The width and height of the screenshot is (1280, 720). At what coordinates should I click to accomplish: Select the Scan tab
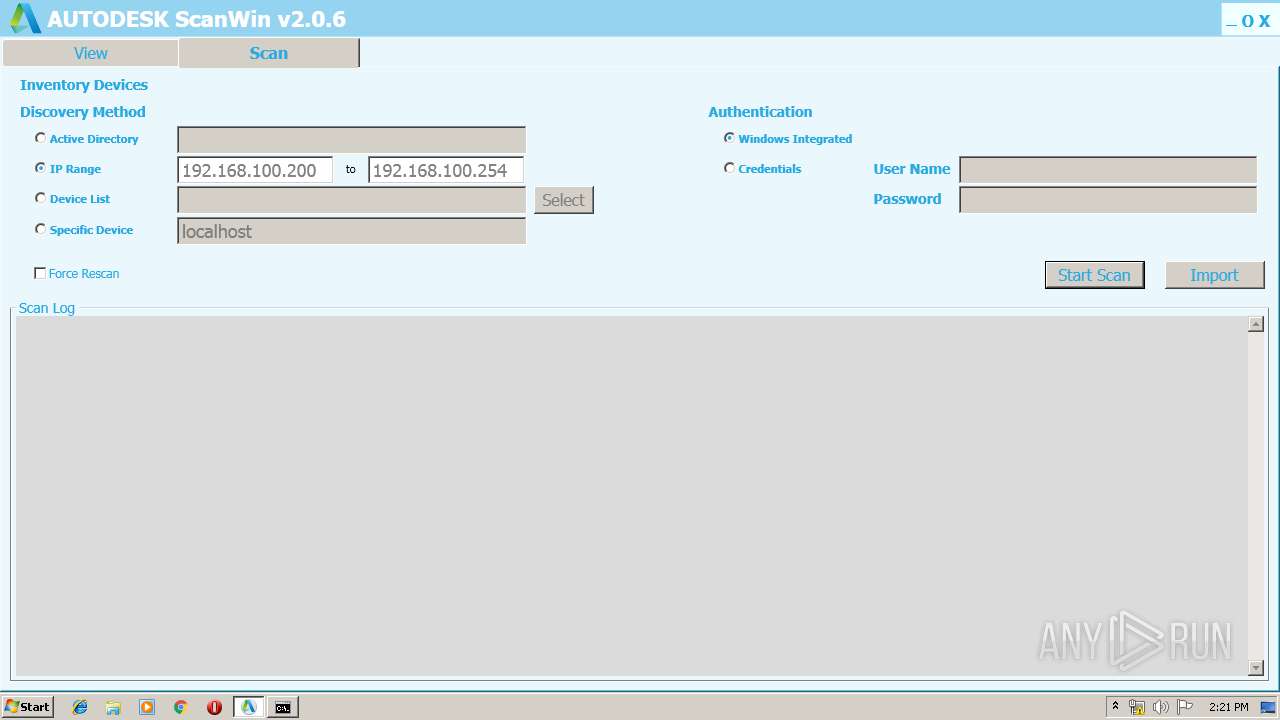click(268, 53)
